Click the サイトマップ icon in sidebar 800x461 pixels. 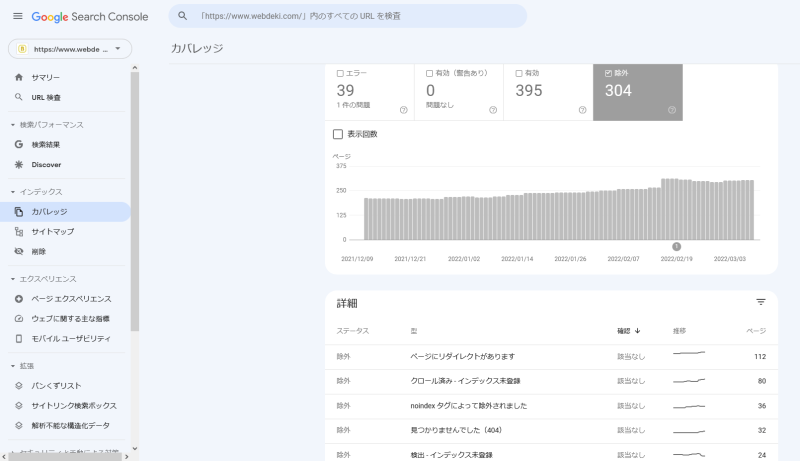click(x=19, y=231)
